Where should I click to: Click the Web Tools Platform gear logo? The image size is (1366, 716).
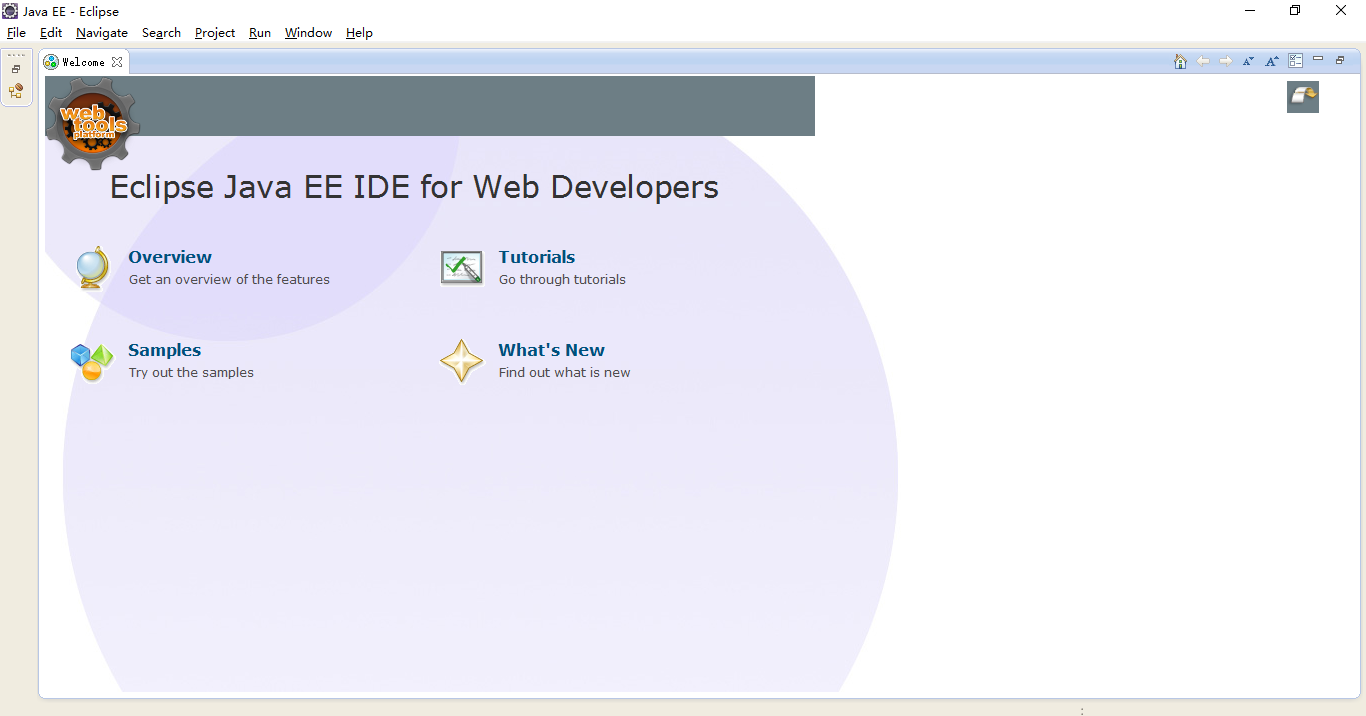(93, 123)
